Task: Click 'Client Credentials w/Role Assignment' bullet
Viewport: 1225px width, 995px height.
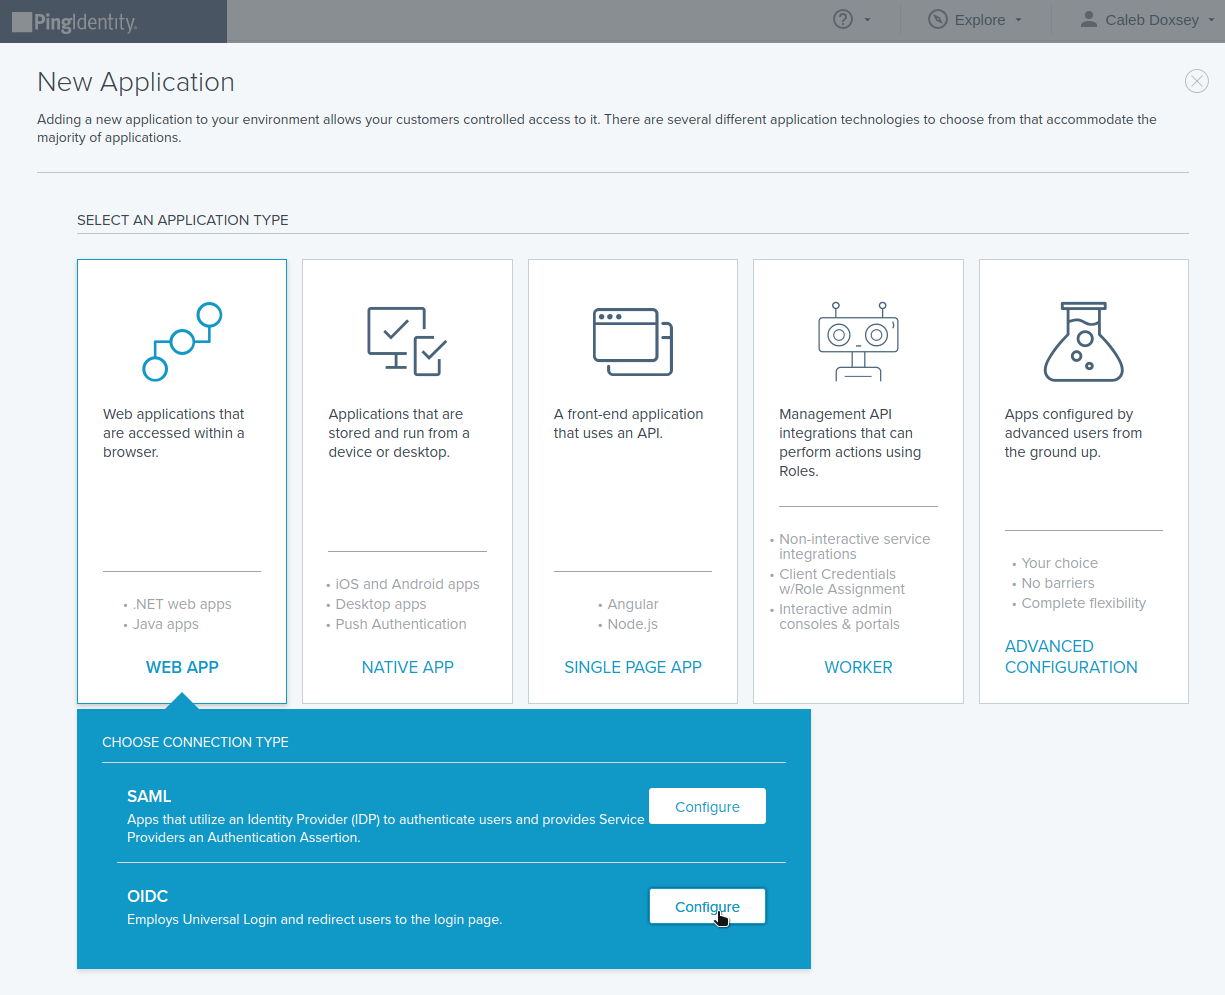Action: point(842,581)
